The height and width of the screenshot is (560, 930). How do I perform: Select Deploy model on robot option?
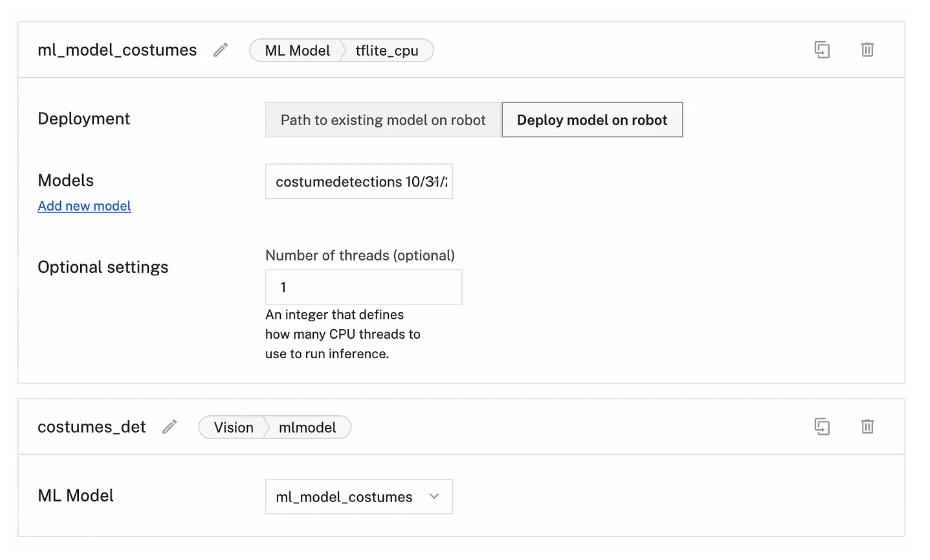[592, 120]
